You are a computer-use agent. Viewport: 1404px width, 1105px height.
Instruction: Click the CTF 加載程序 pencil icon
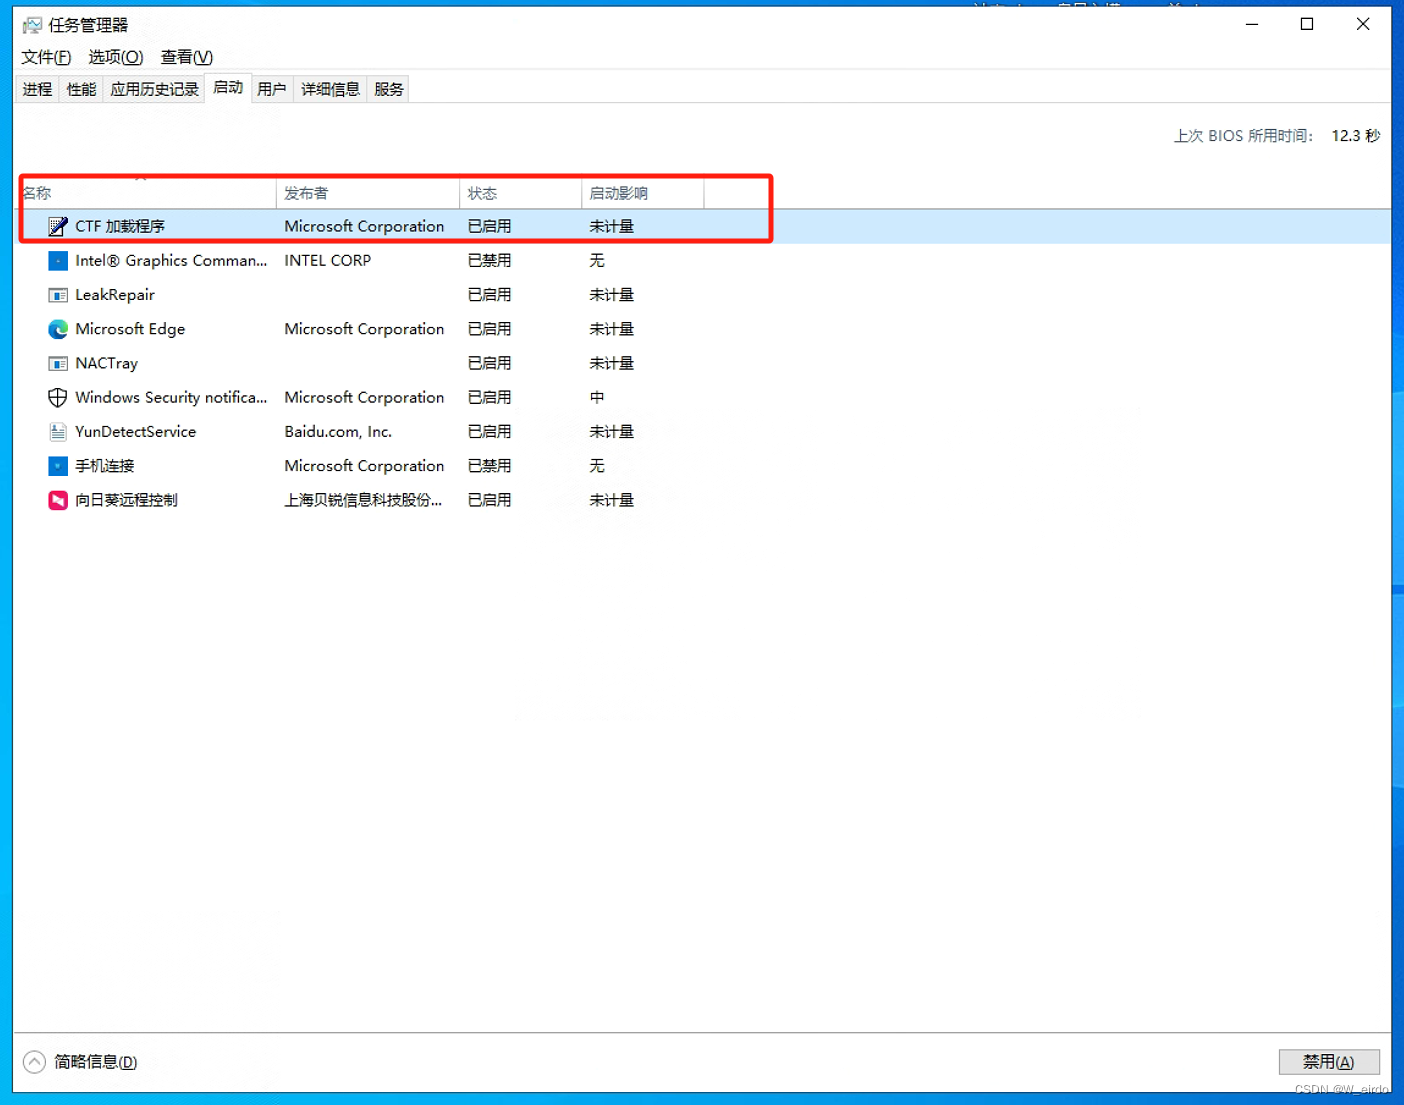pyautogui.click(x=58, y=227)
